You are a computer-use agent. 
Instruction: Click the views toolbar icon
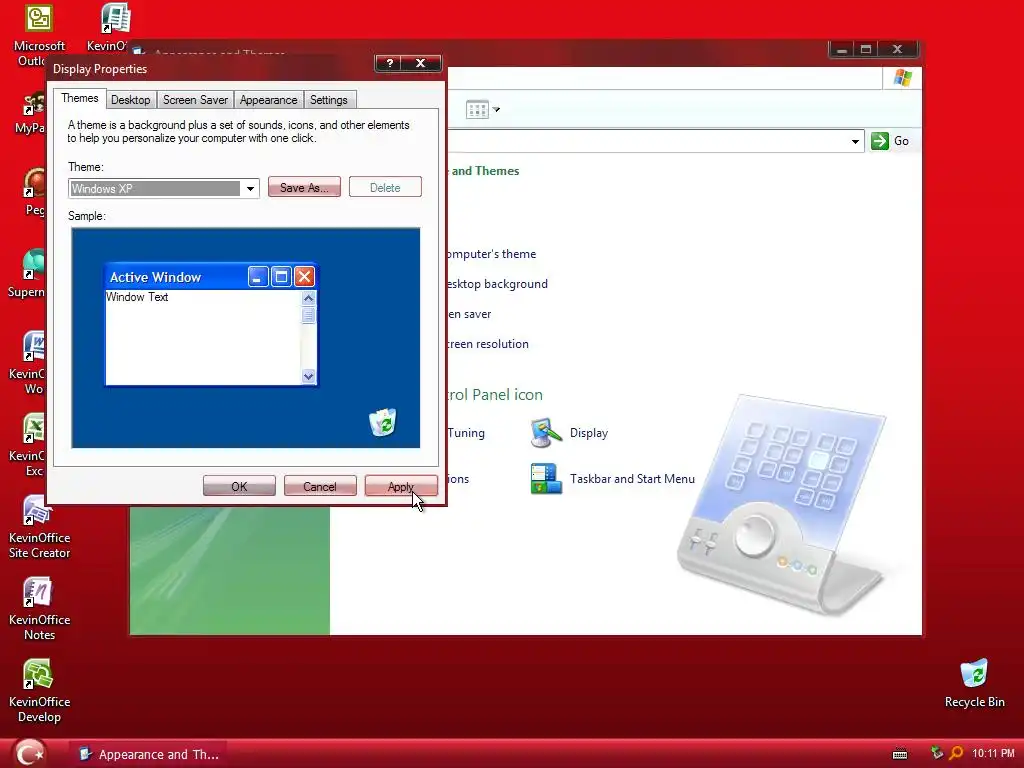coord(477,110)
